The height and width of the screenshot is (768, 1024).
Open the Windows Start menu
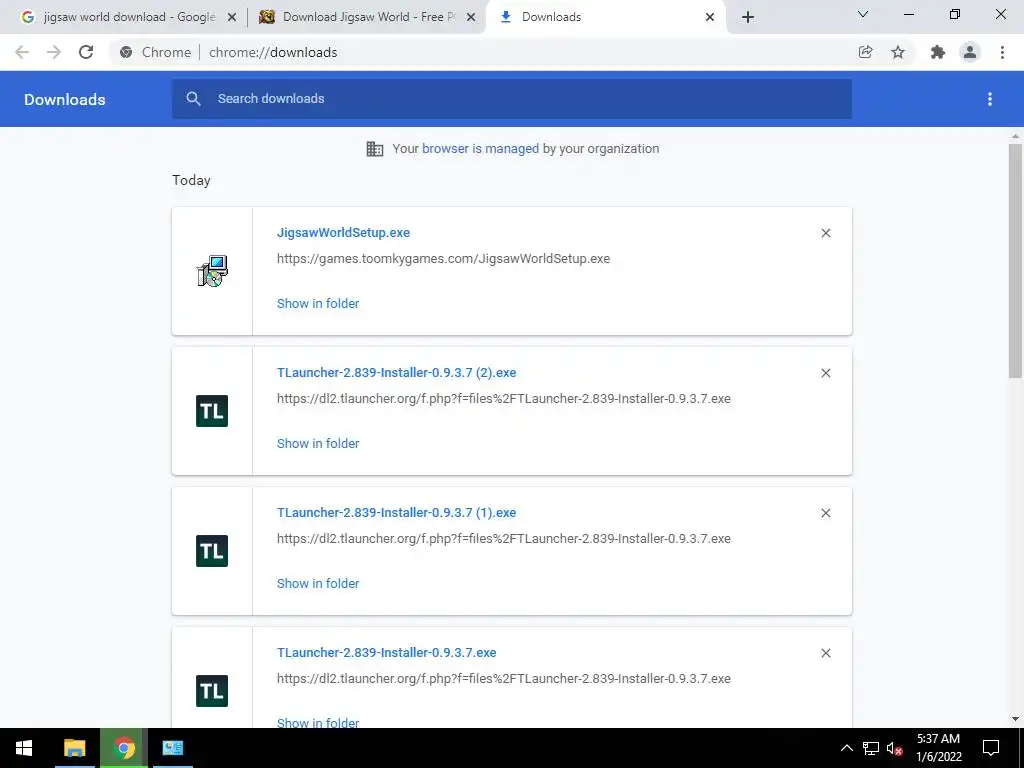coord(24,748)
